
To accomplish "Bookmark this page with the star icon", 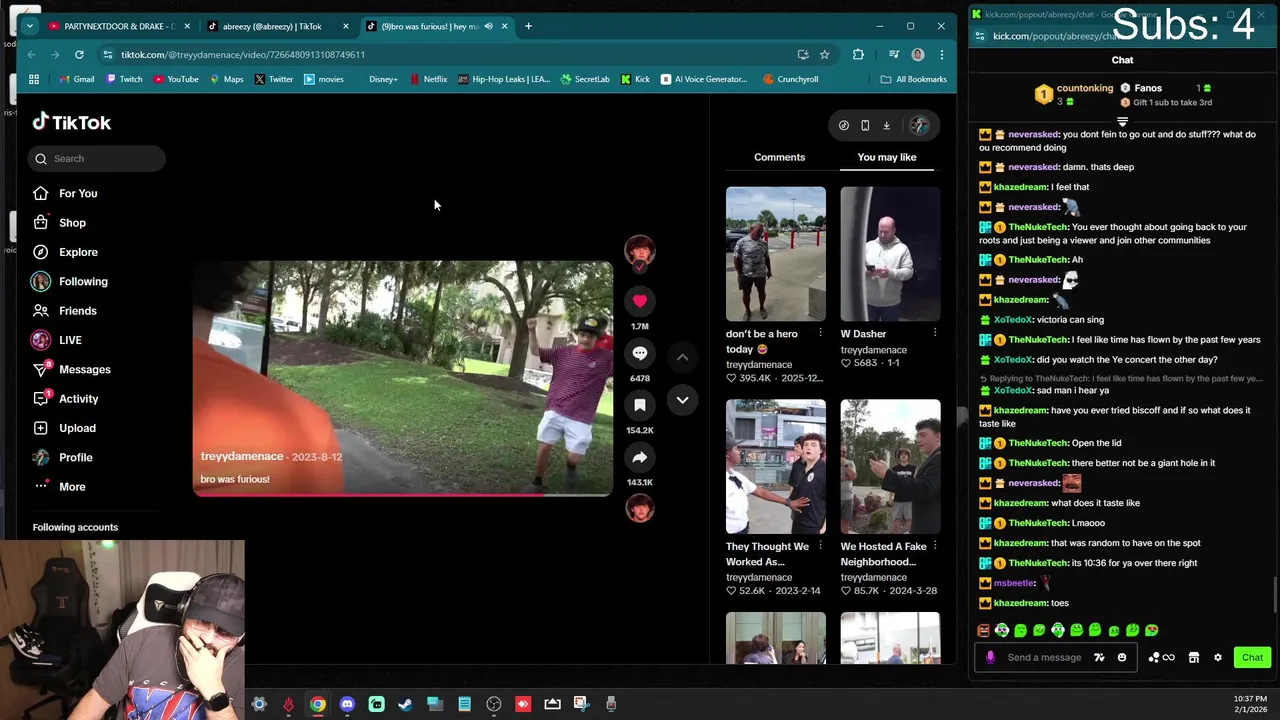I will point(824,54).
